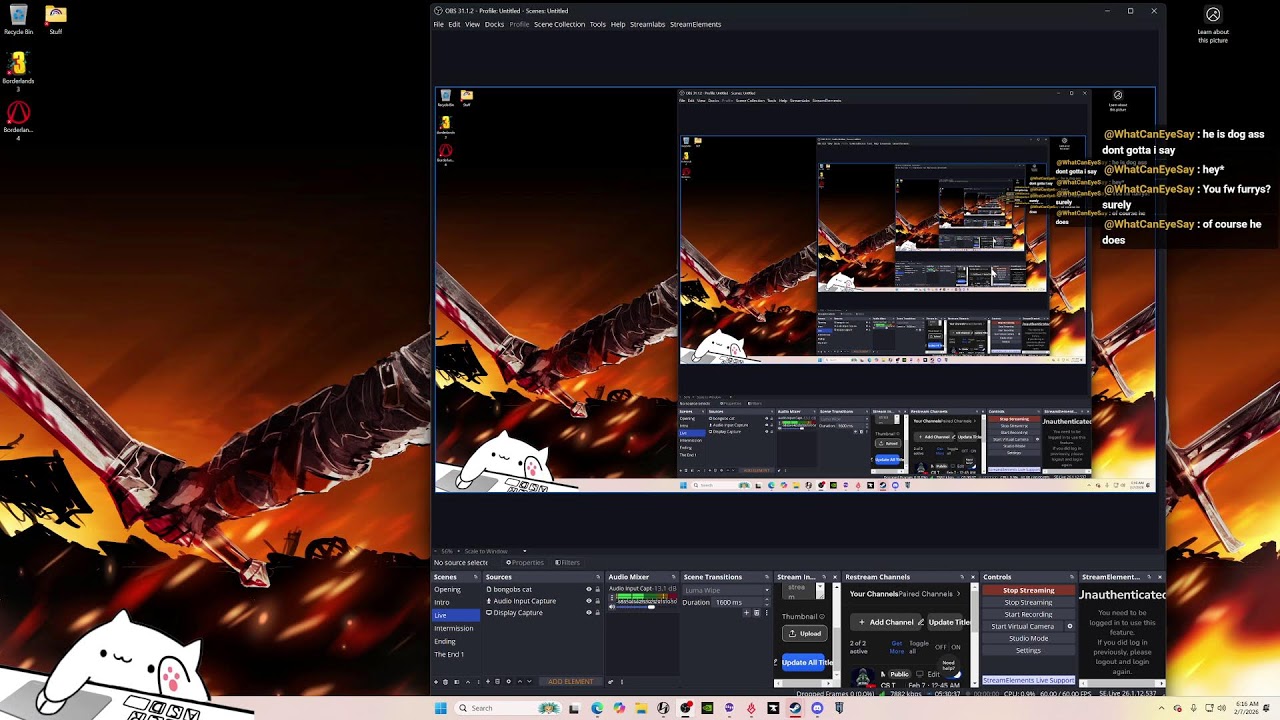Add a new scene with the Scenes plus icon
Screen dimensions: 1280x720
click(x=436, y=681)
